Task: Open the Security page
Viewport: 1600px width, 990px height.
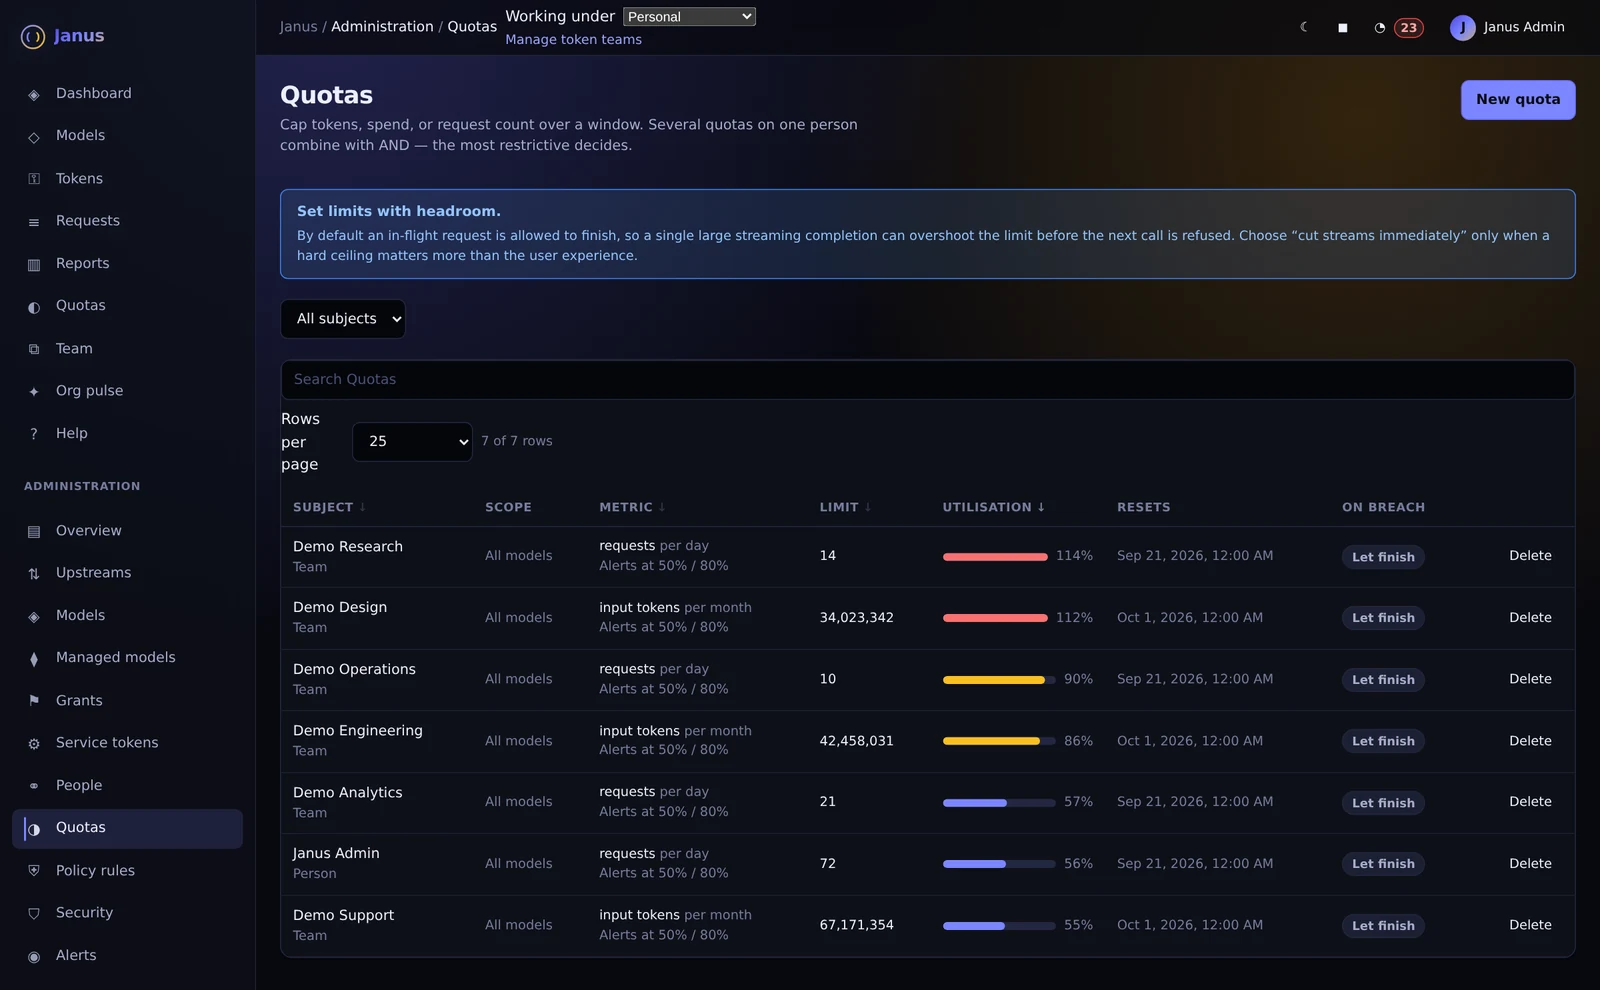Action: click(x=127, y=912)
